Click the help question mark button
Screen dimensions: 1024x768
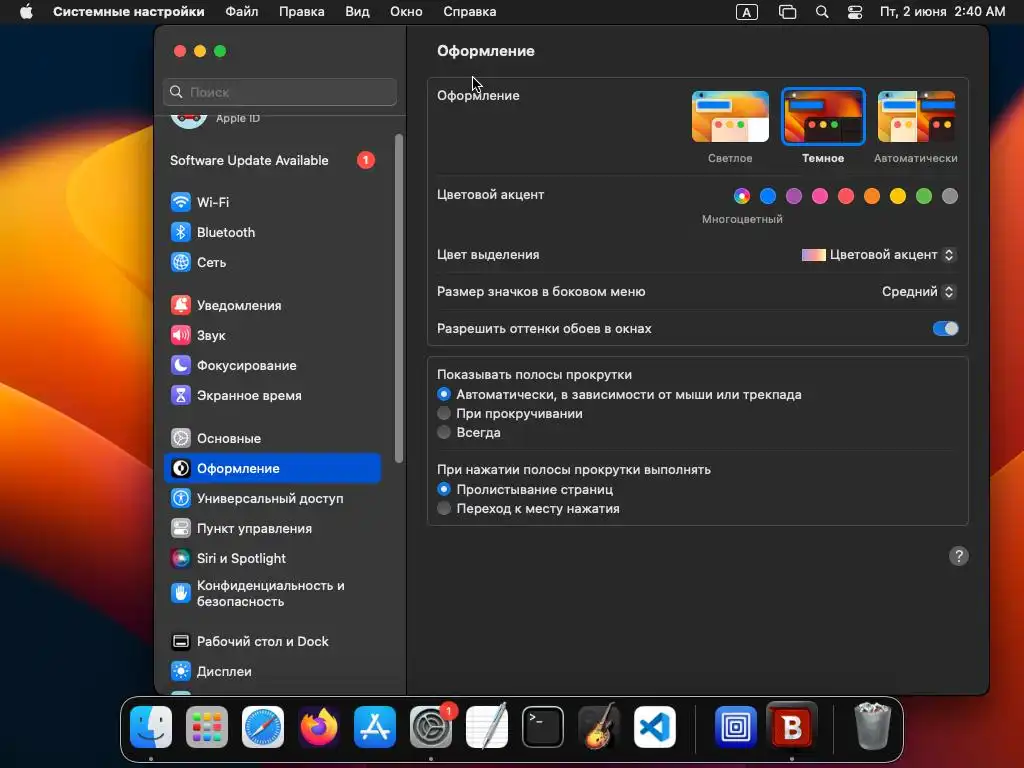pyautogui.click(x=958, y=556)
